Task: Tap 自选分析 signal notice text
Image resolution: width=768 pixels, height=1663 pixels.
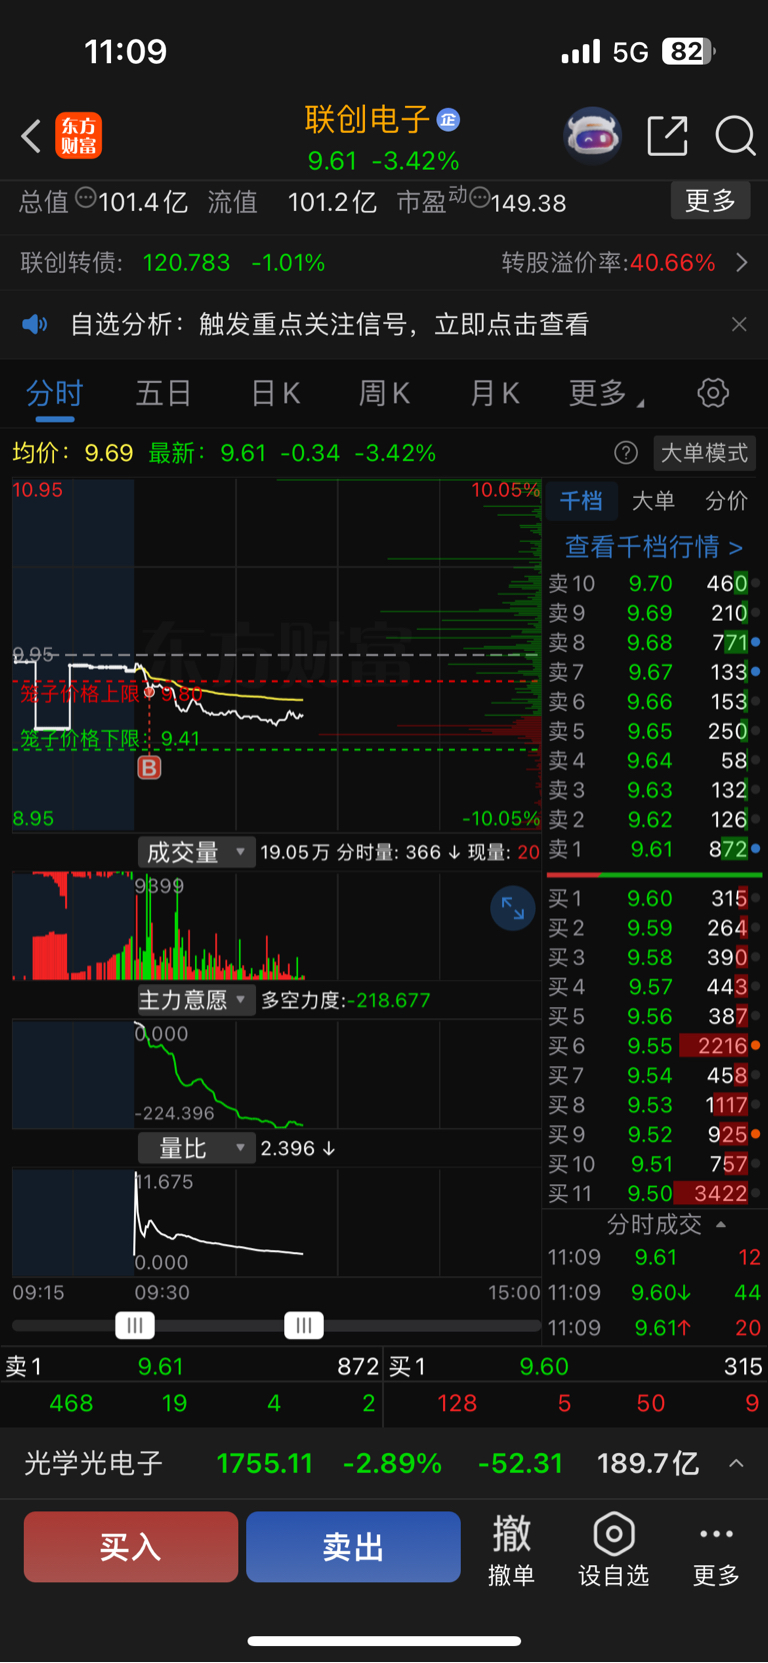Action: tap(329, 324)
